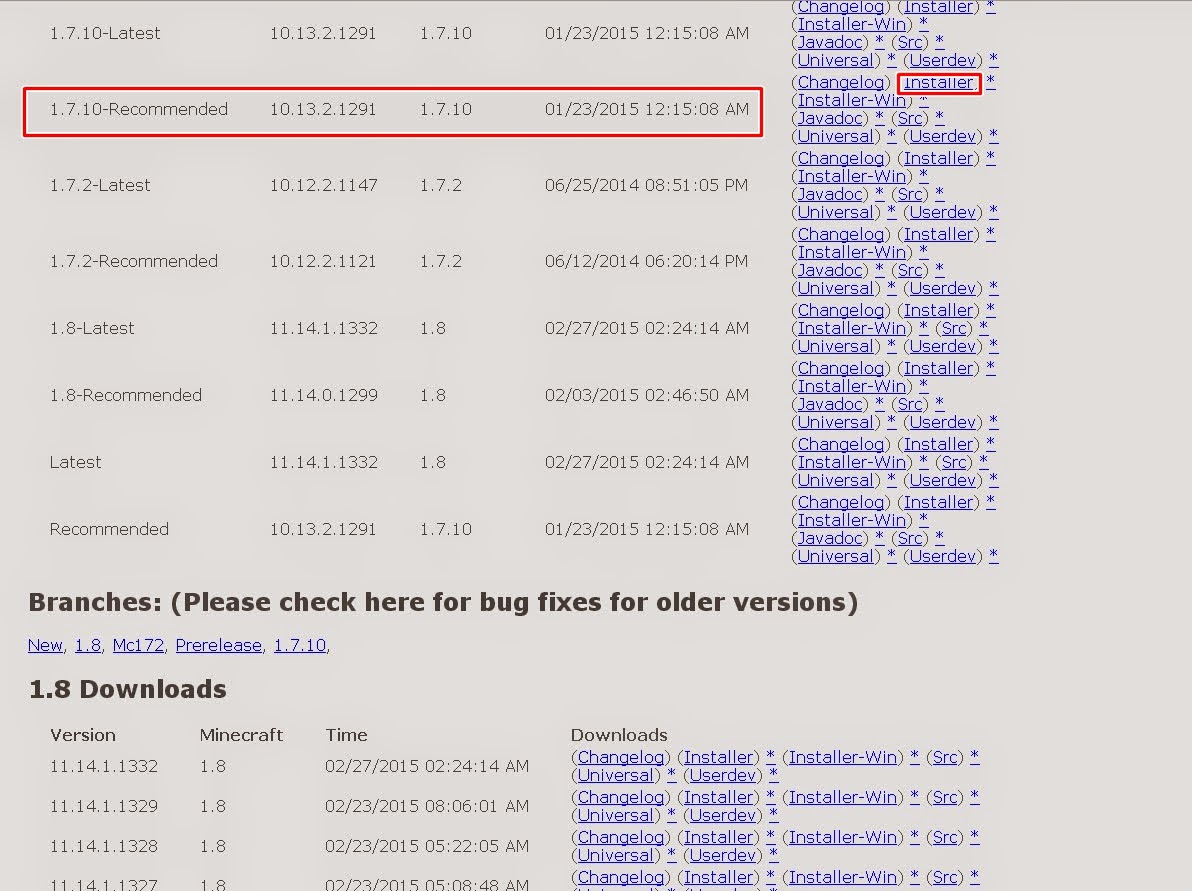Click asterisk after Installer in 1.7.2-Latest row

click(x=991, y=157)
